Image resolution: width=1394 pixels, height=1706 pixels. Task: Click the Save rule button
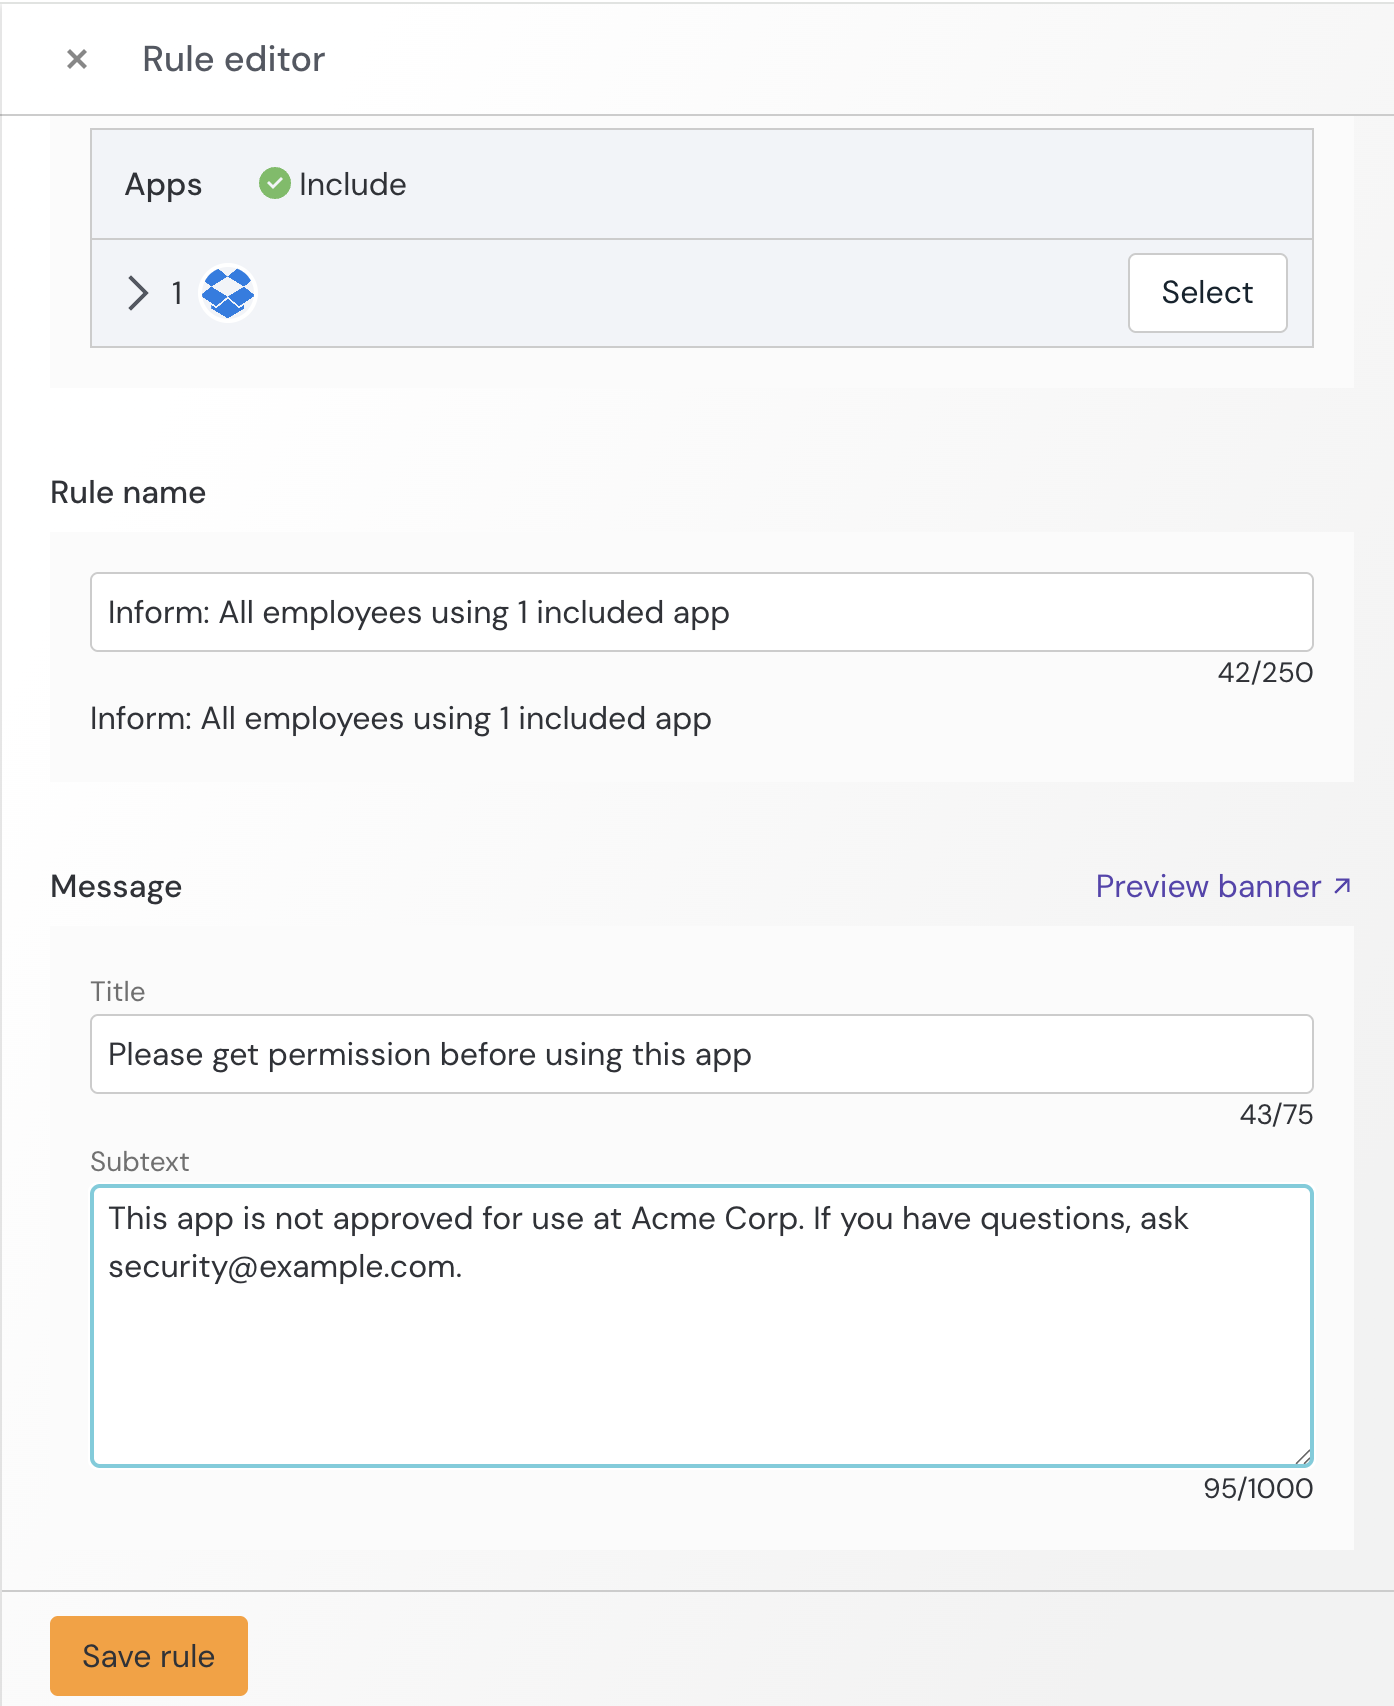click(x=149, y=1656)
